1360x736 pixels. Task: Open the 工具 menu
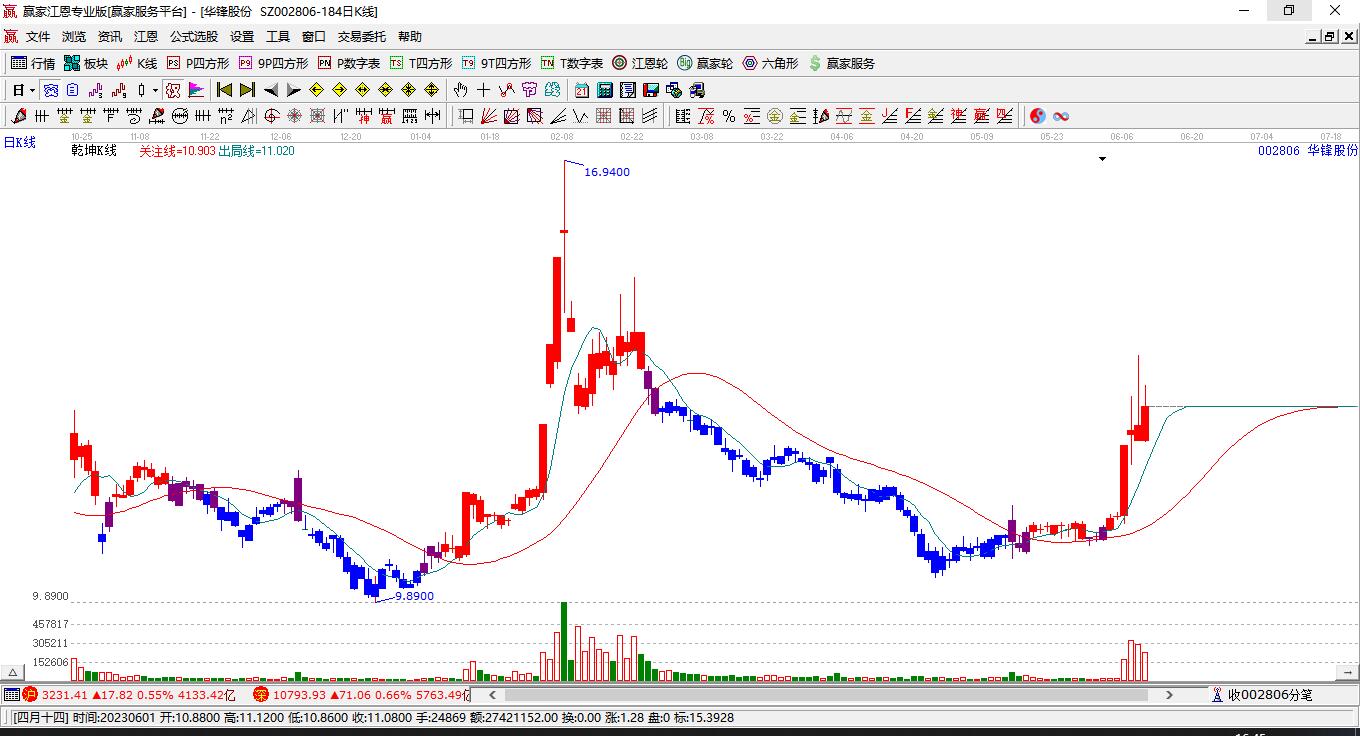tap(278, 37)
